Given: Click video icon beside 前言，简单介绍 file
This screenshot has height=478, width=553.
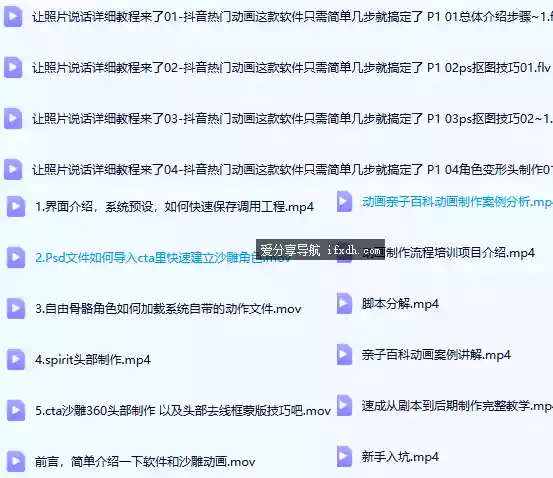Looking at the screenshot, I should 16,461.
